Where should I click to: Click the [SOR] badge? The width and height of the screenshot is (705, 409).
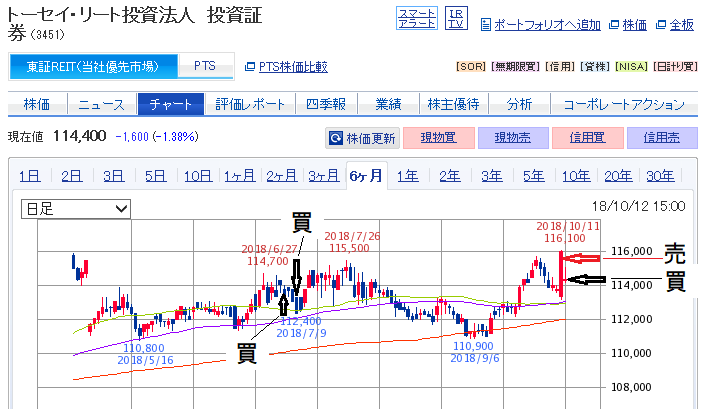[x=471, y=67]
